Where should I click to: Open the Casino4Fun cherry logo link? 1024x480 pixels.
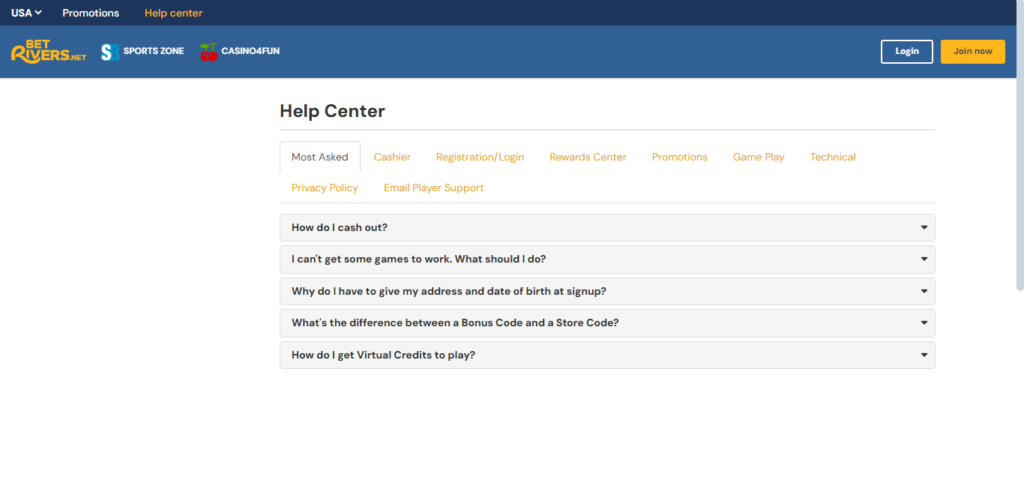point(240,52)
